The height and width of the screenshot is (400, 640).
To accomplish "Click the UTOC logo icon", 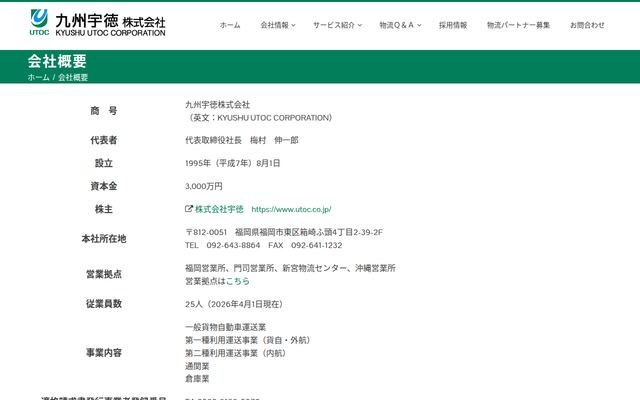I will tap(39, 22).
